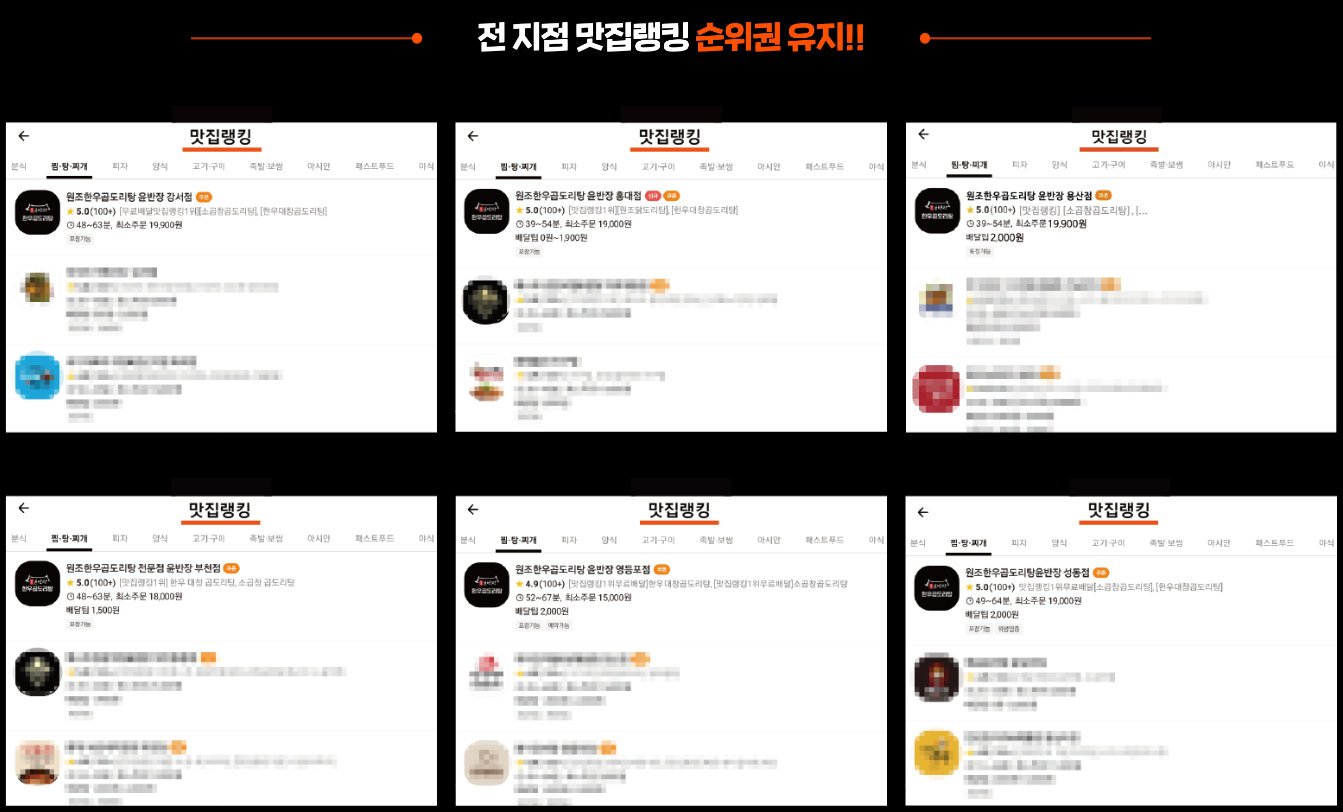Switch to 아시안 tab in the 부천점 panel
Image resolution: width=1343 pixels, height=812 pixels.
point(319,538)
